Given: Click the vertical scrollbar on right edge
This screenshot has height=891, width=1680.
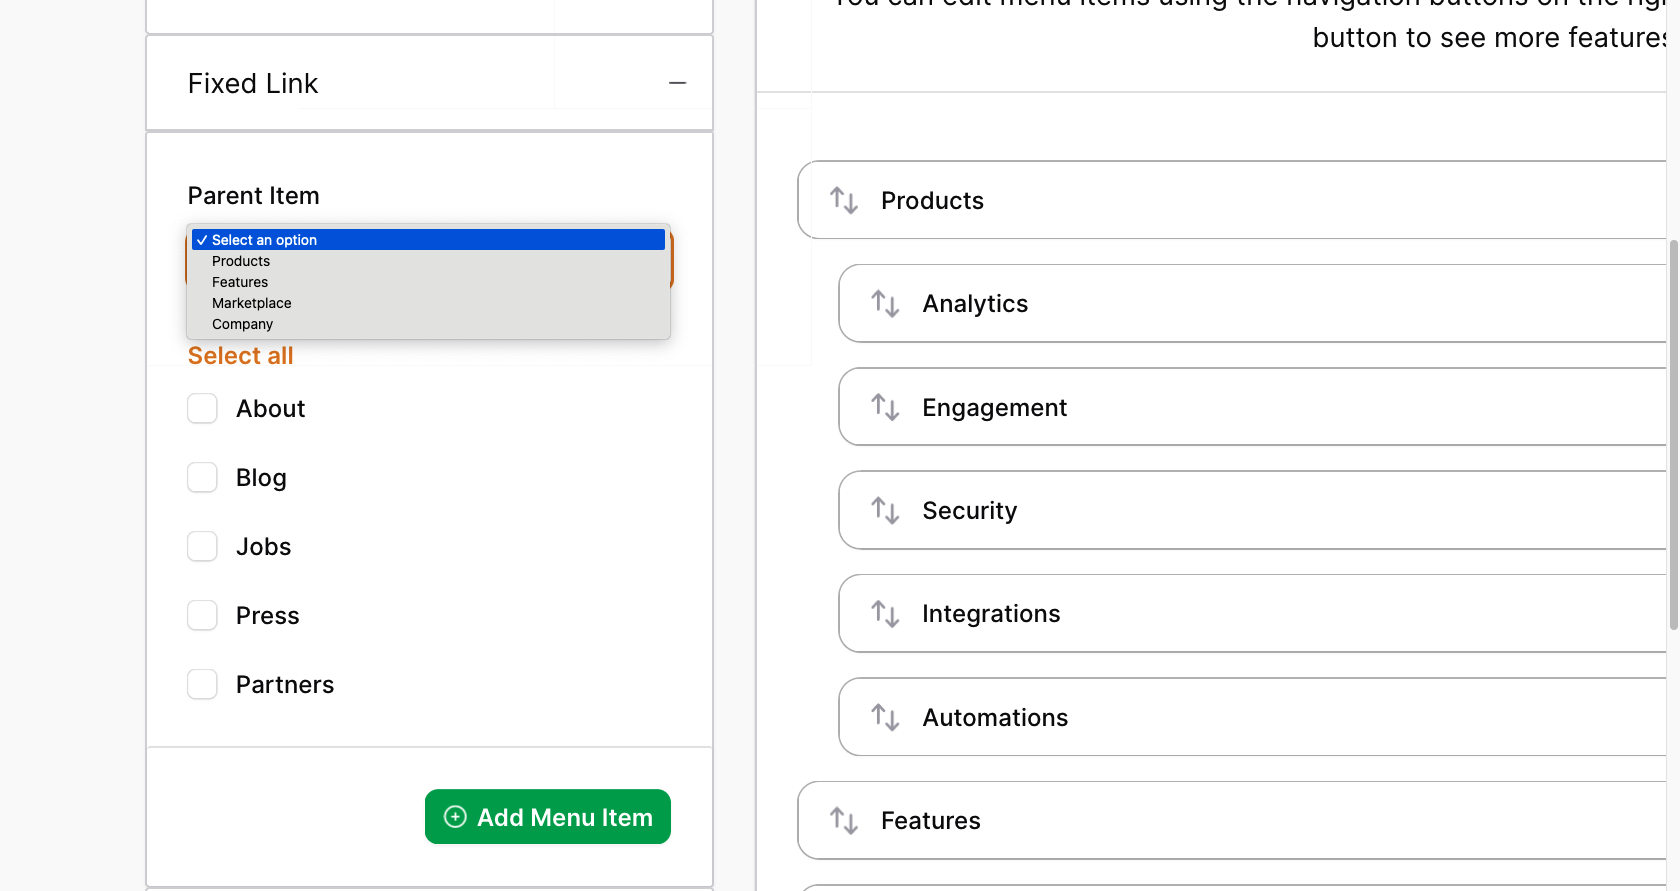Looking at the screenshot, I should [1673, 435].
